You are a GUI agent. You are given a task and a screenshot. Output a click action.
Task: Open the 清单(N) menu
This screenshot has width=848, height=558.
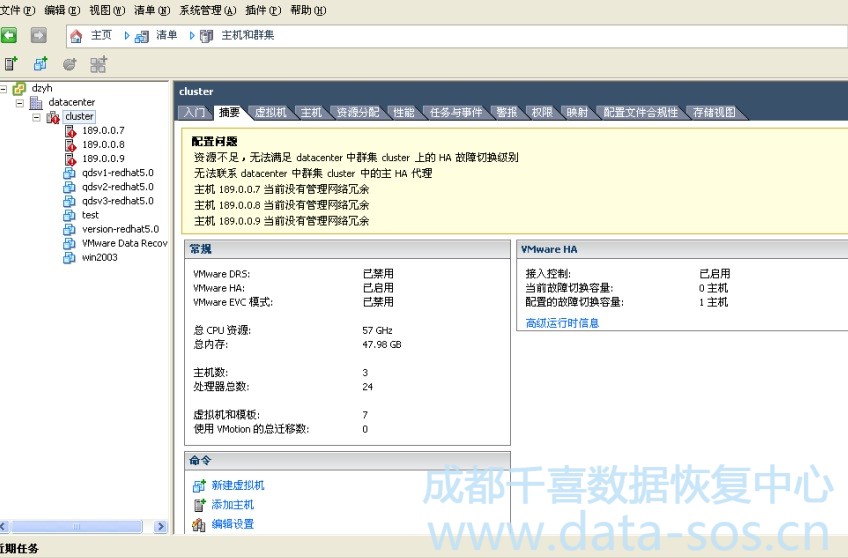pos(152,10)
